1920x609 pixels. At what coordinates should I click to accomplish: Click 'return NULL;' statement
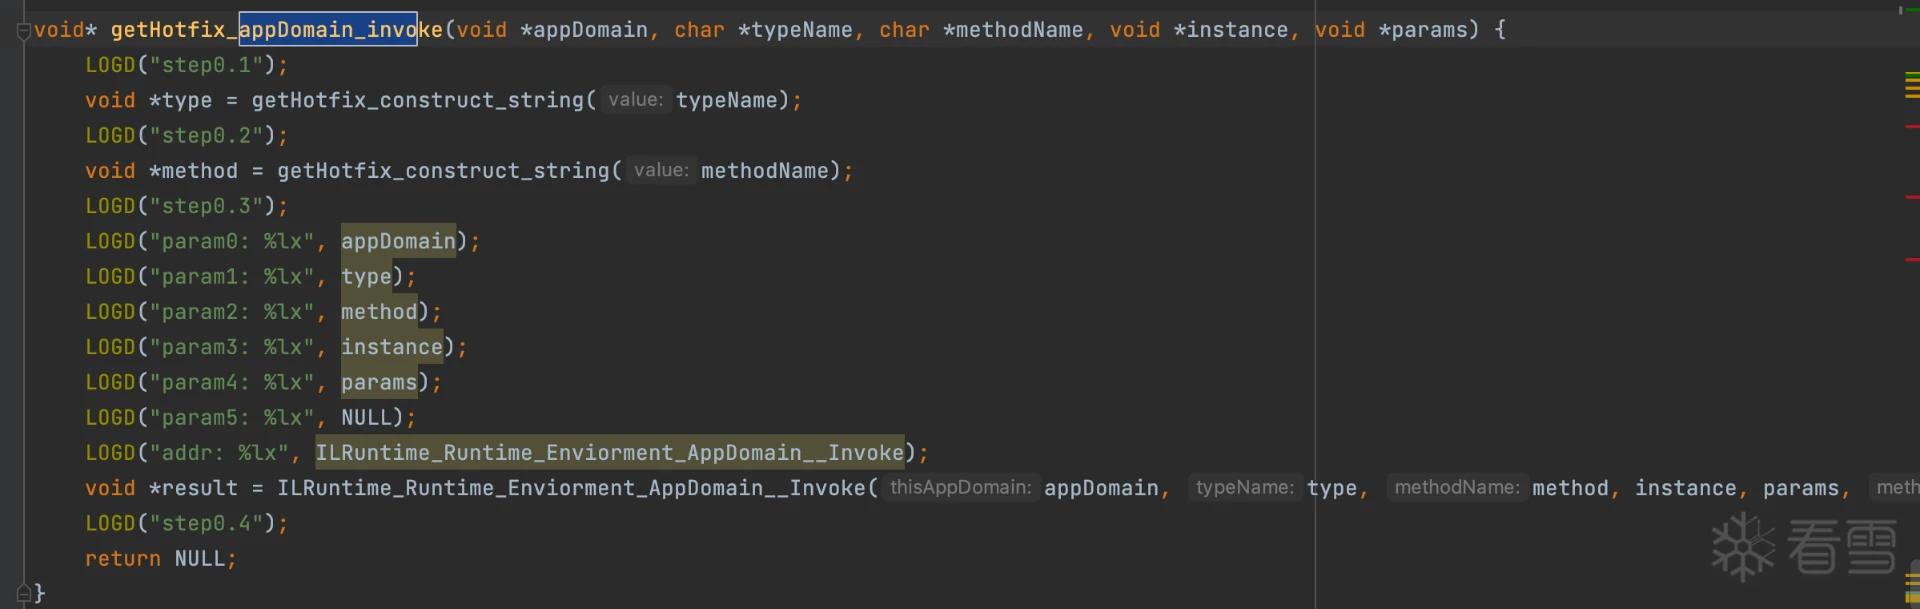coord(161,559)
